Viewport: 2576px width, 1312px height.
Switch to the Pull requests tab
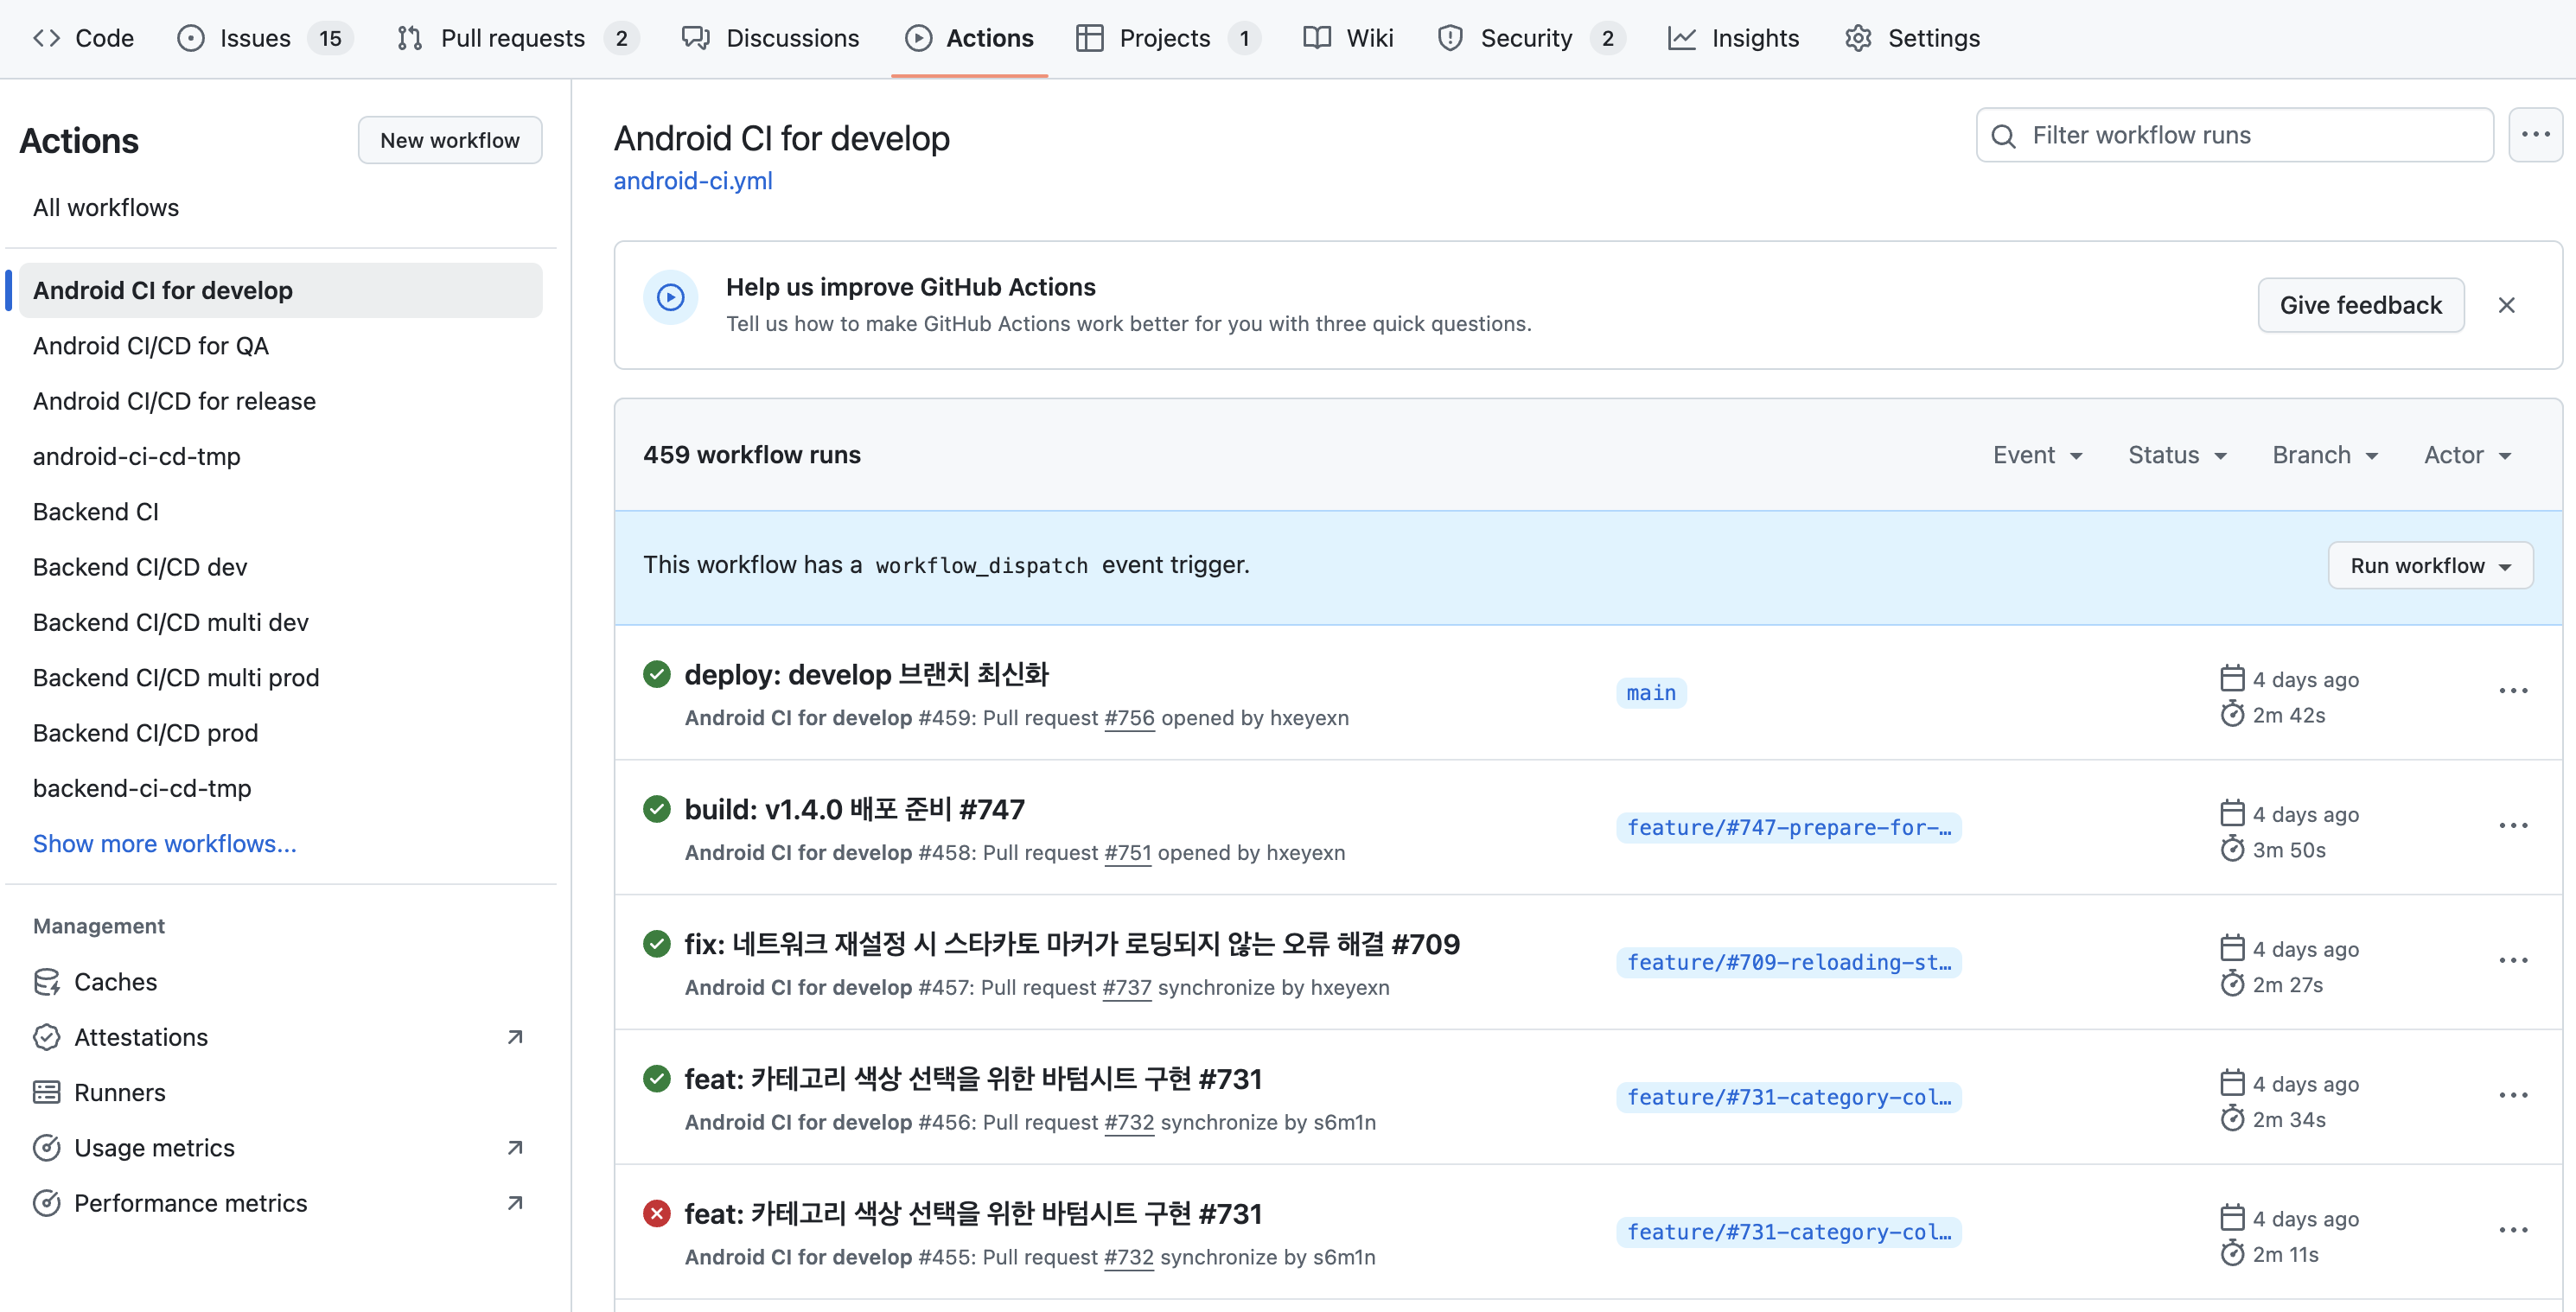pos(512,38)
